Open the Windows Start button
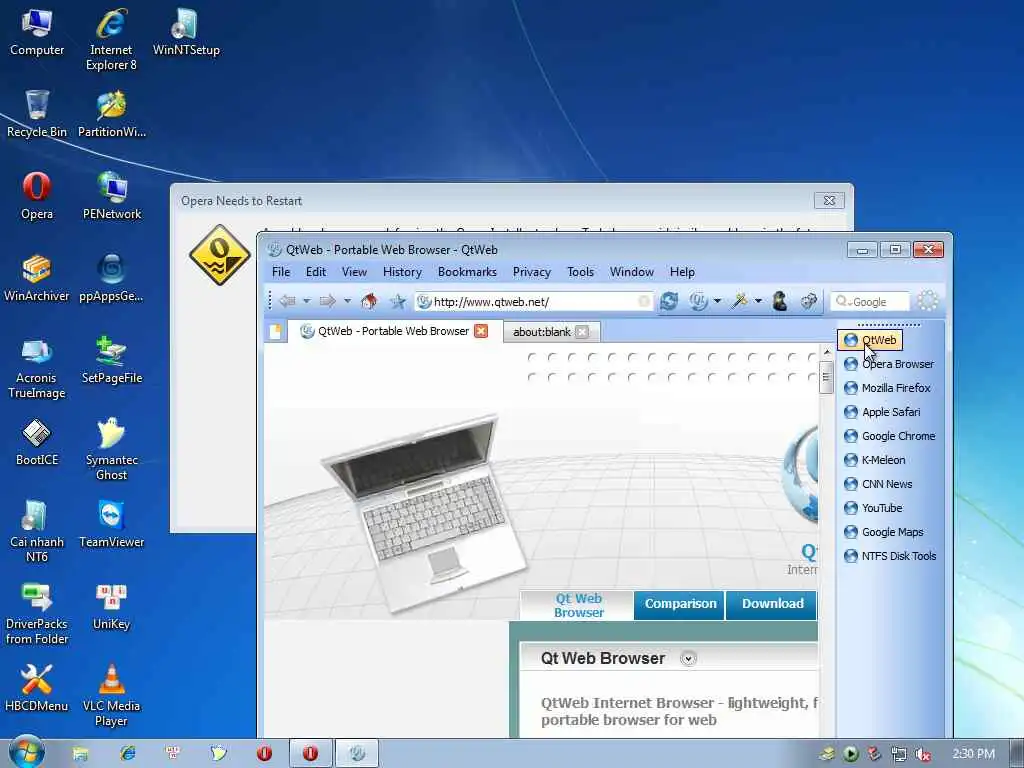The height and width of the screenshot is (768, 1024). click(27, 753)
